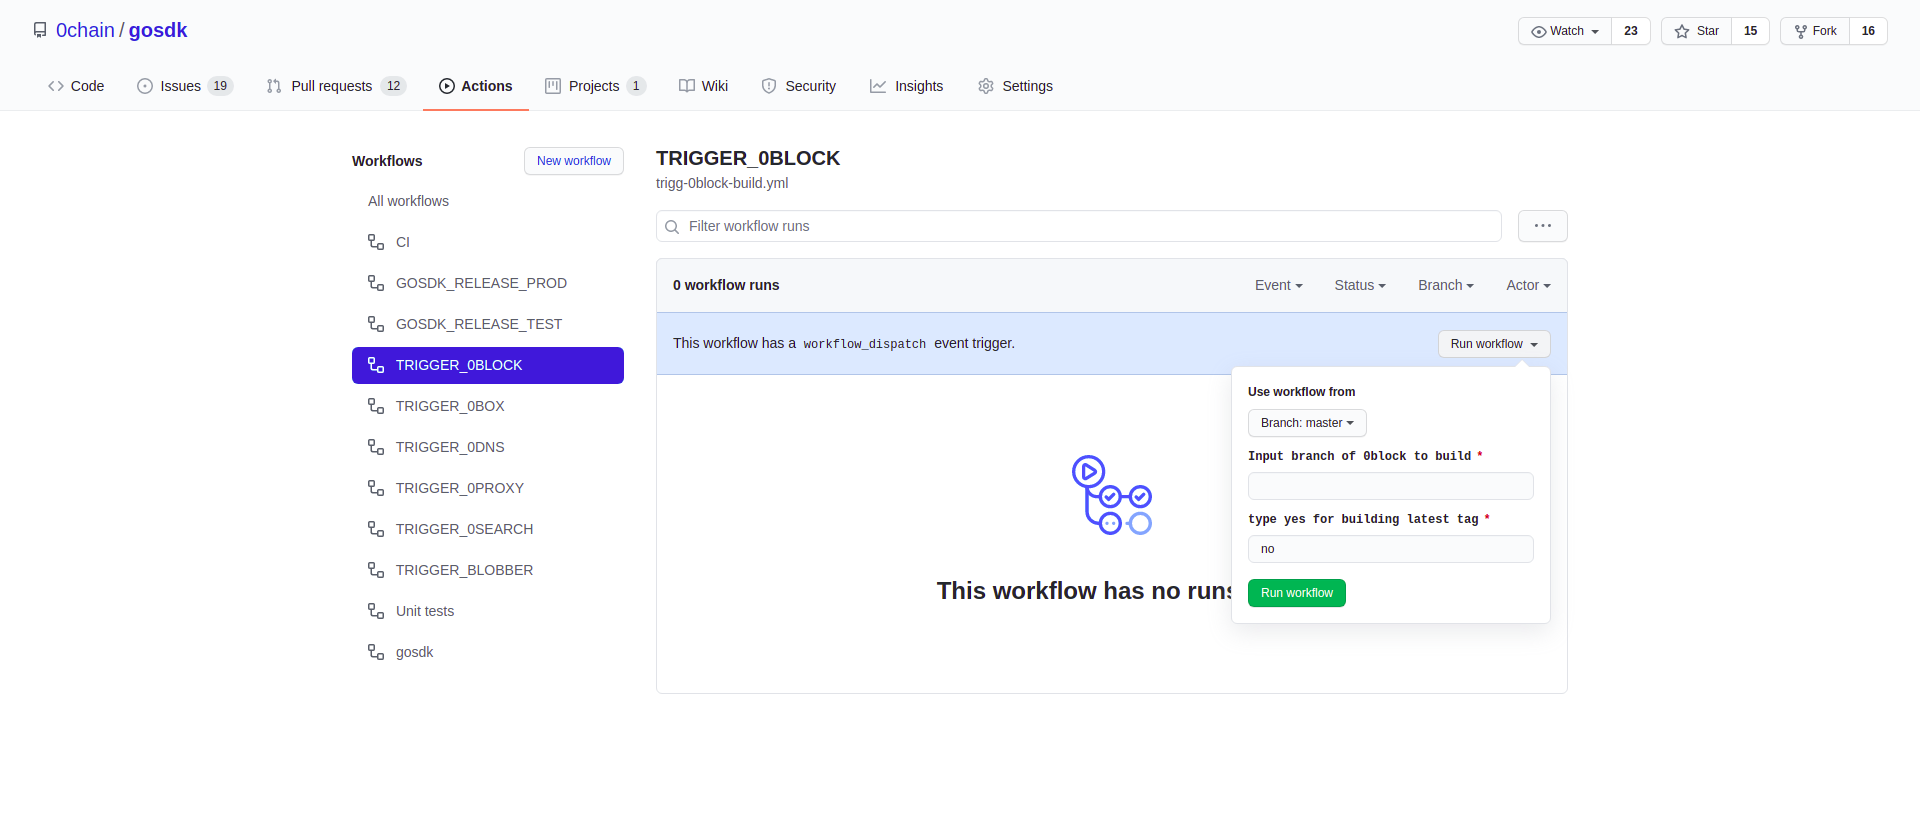Screen dimensions: 1920x835
Task: Click the workflow icon beside GOSDK_RELEASE_PROD
Action: [x=376, y=283]
